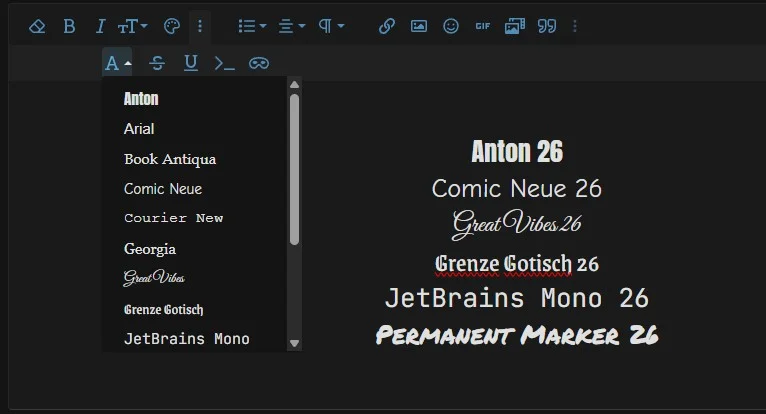Choose JetBrains Mono font in list
766x414 pixels.
pos(187,338)
